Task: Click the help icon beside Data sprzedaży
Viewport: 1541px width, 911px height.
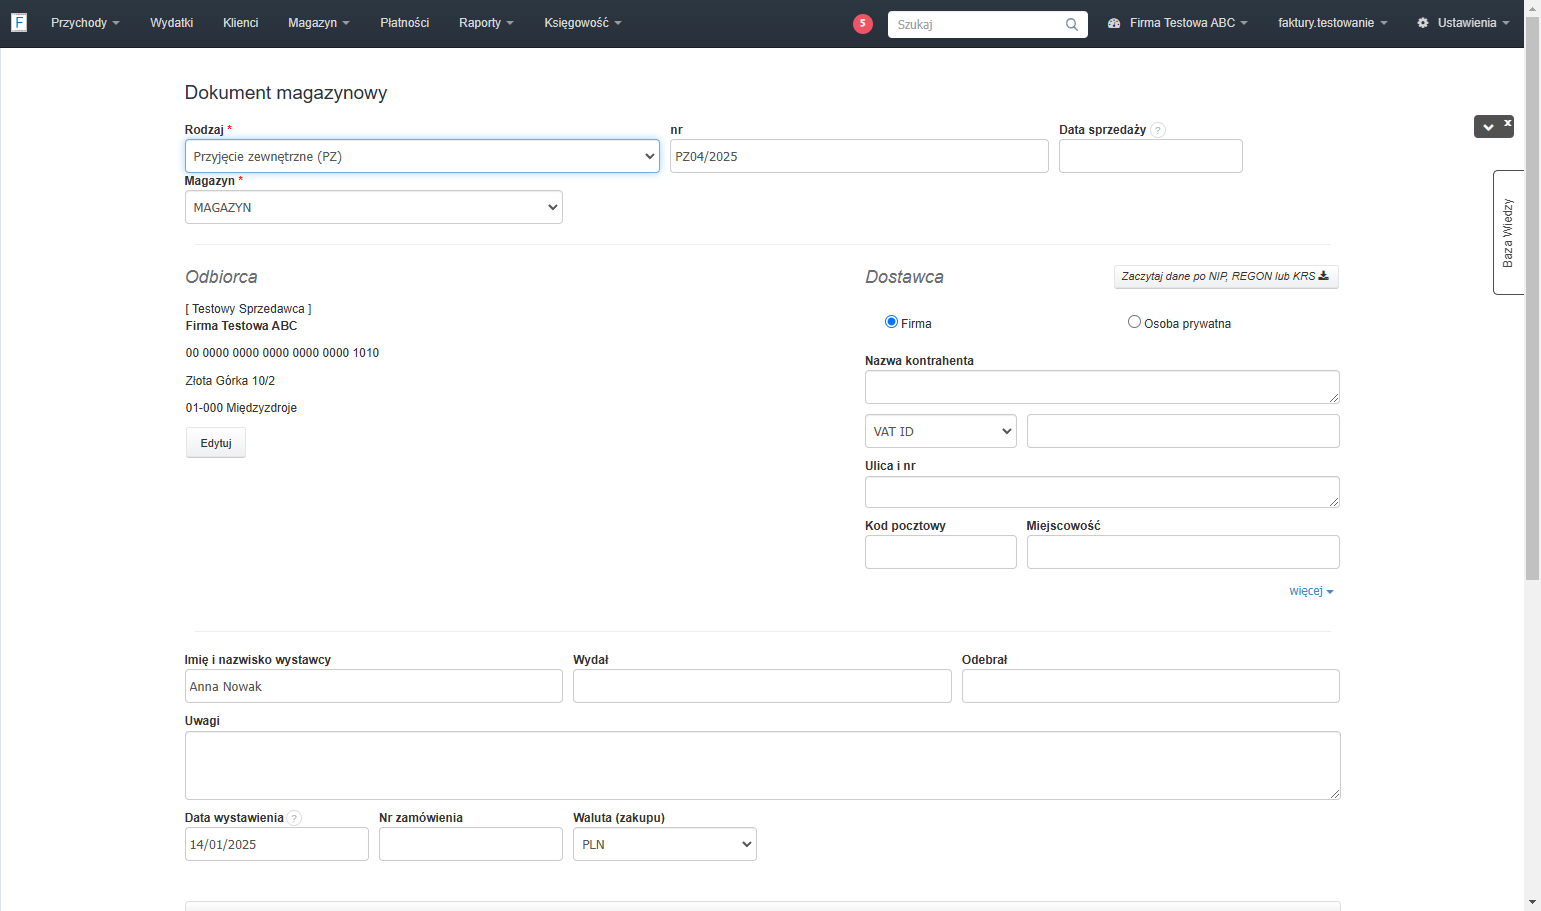Action: [1158, 130]
